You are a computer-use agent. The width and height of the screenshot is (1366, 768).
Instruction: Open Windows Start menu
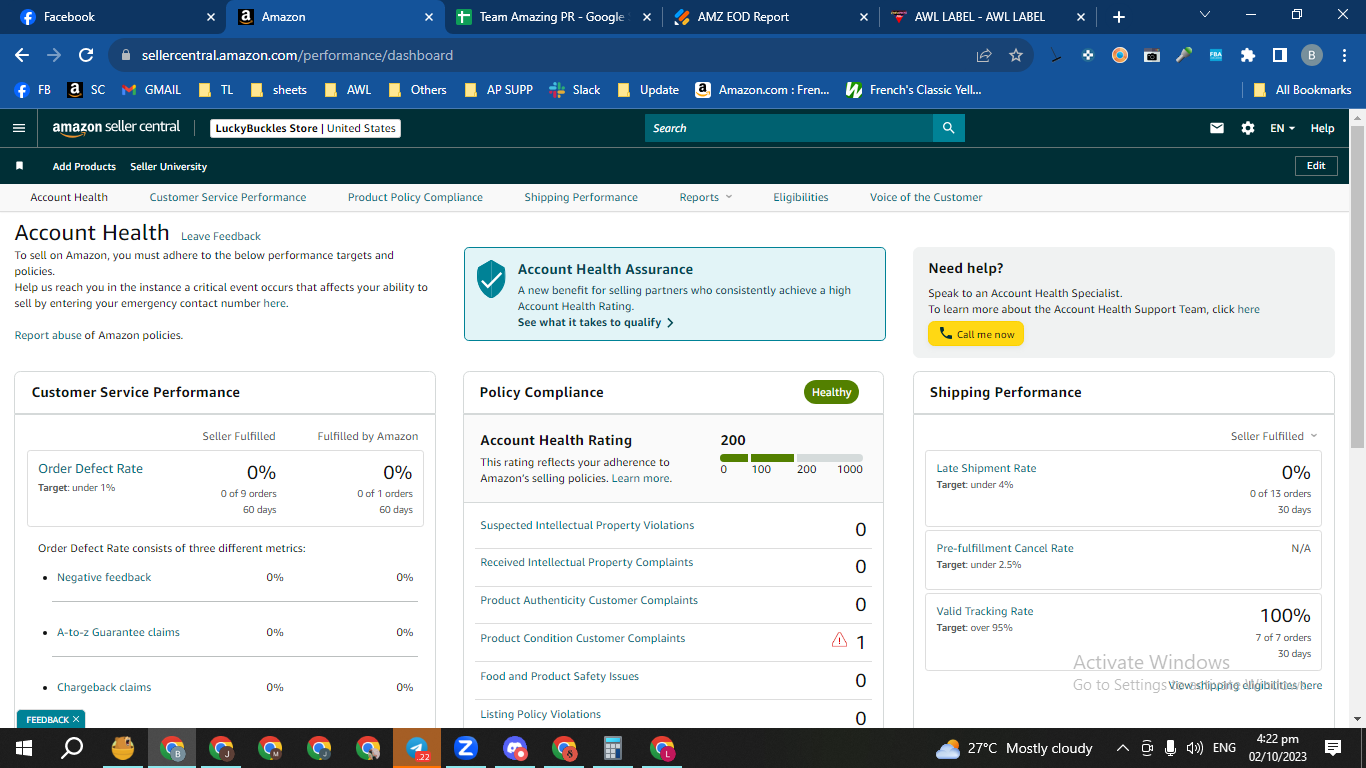coord(24,748)
